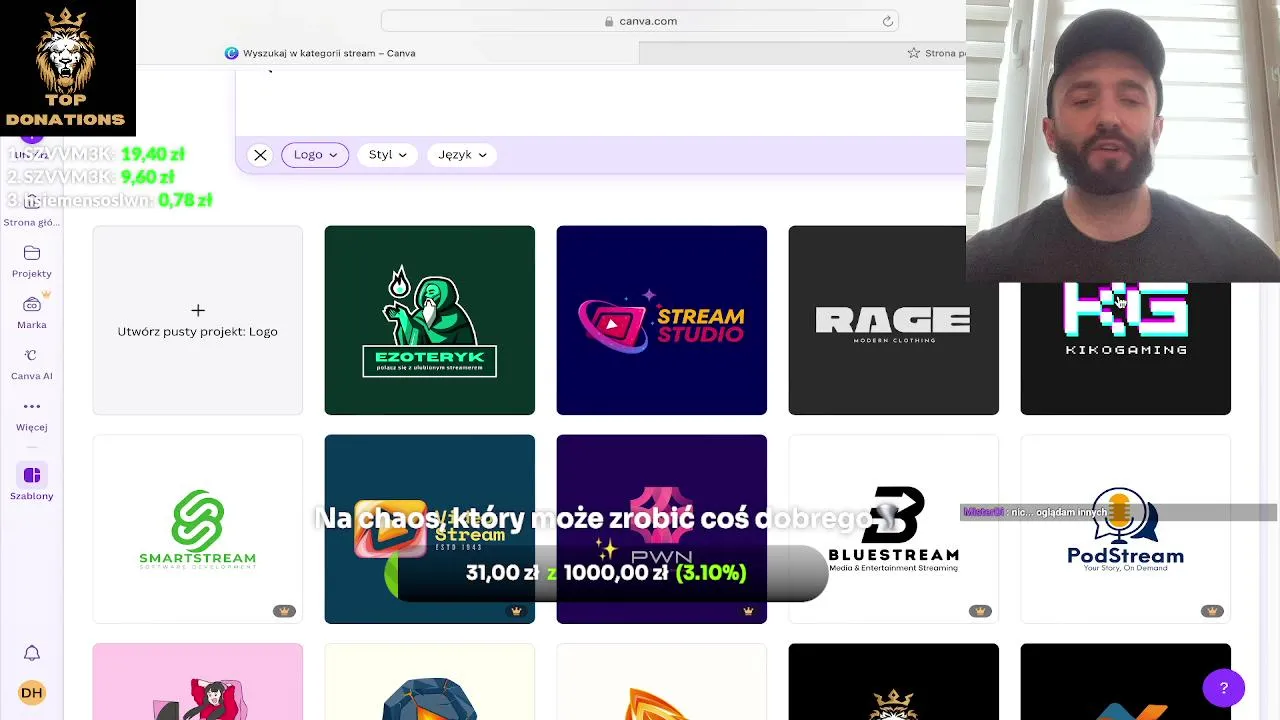Open Więcej three-dots menu

pyautogui.click(x=32, y=415)
